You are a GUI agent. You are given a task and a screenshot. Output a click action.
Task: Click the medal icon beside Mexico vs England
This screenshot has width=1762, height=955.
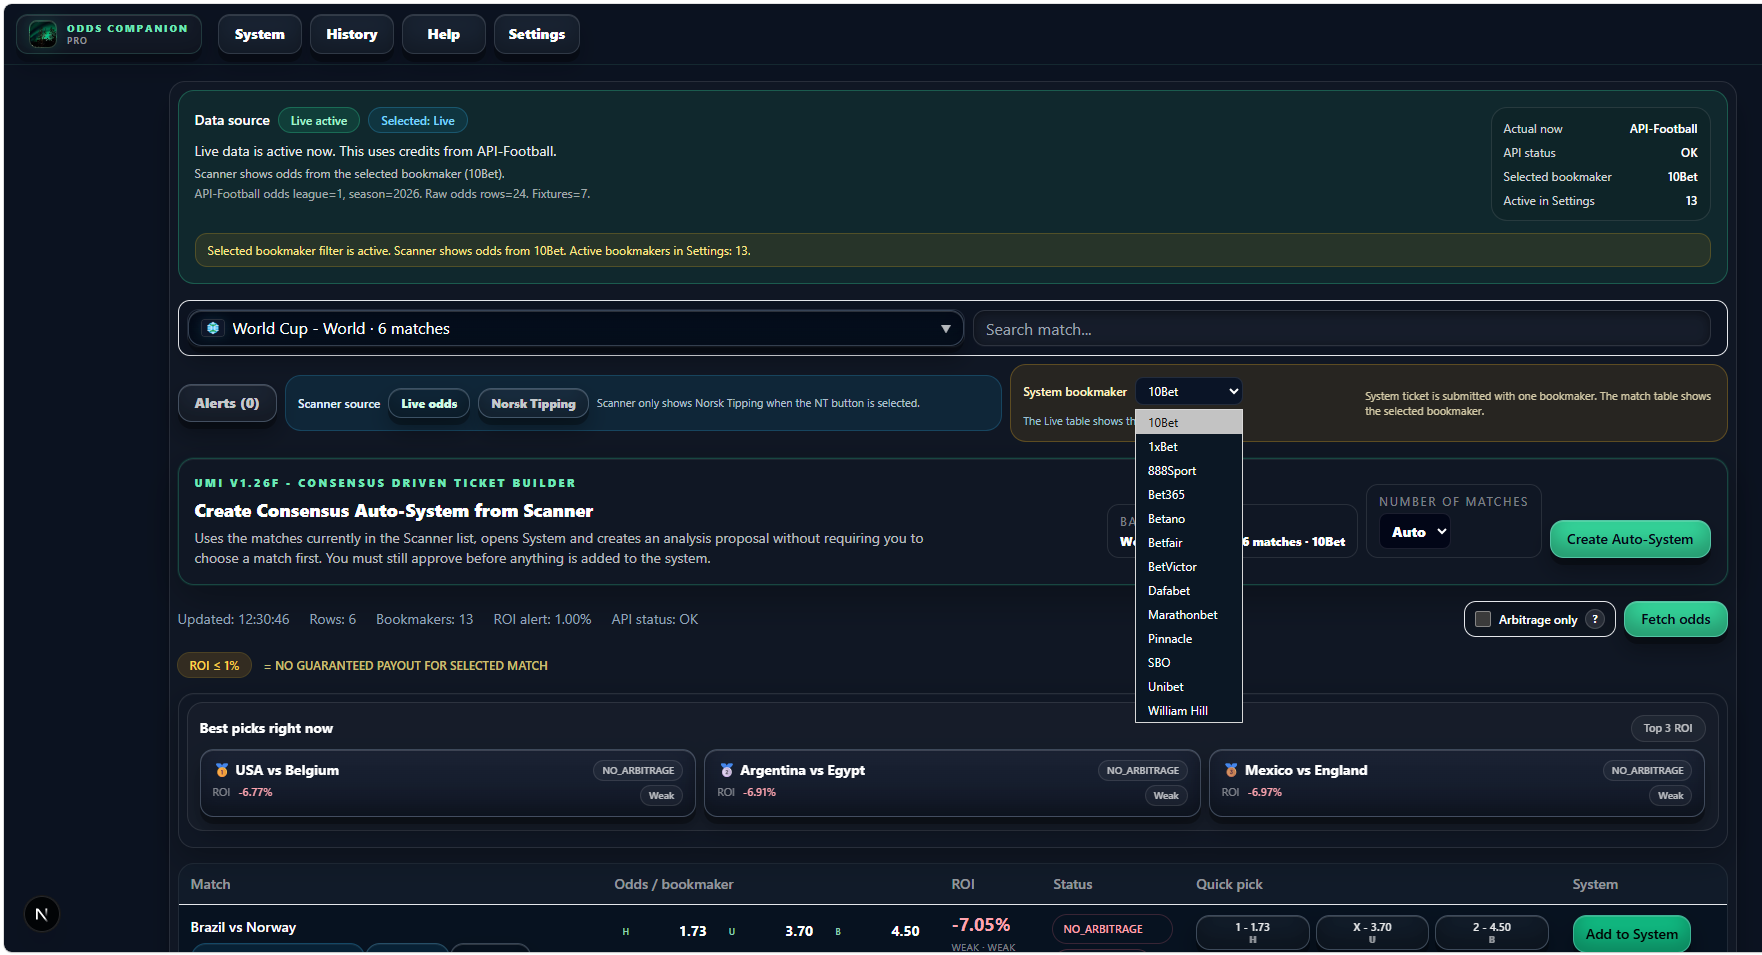click(1231, 770)
